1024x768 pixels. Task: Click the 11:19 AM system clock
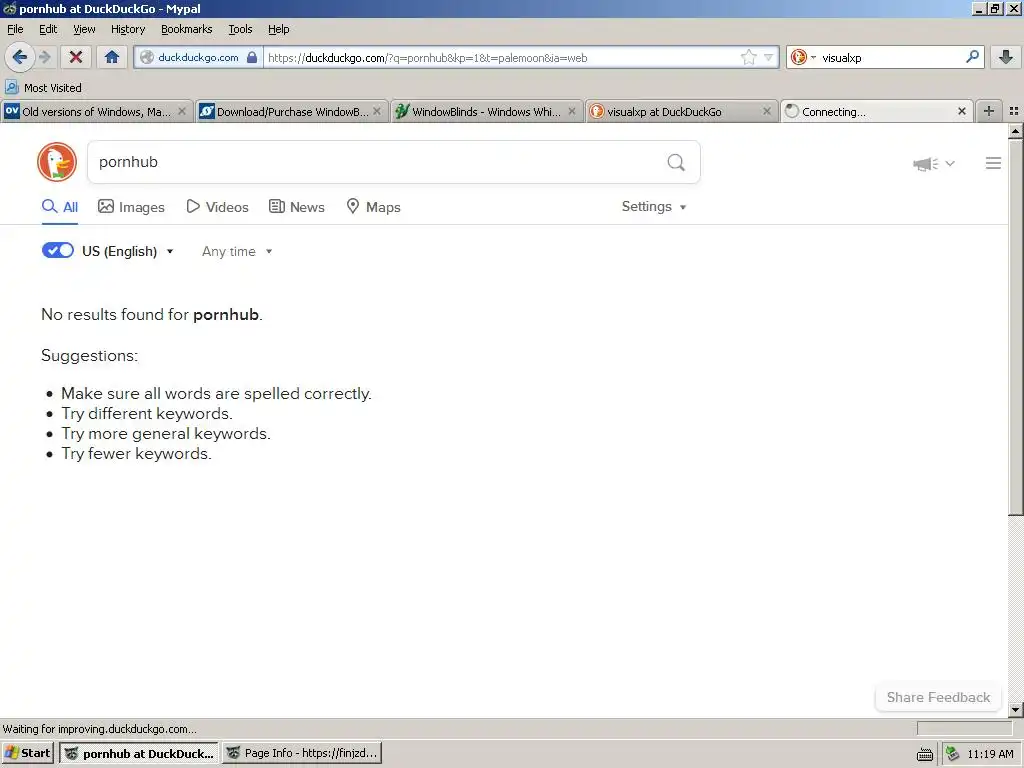991,754
